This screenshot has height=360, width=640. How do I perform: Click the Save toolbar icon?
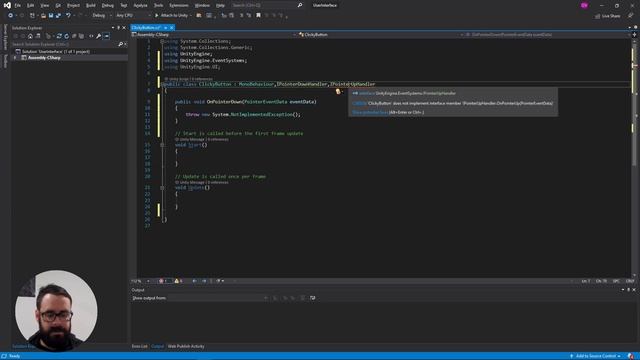pos(51,16)
